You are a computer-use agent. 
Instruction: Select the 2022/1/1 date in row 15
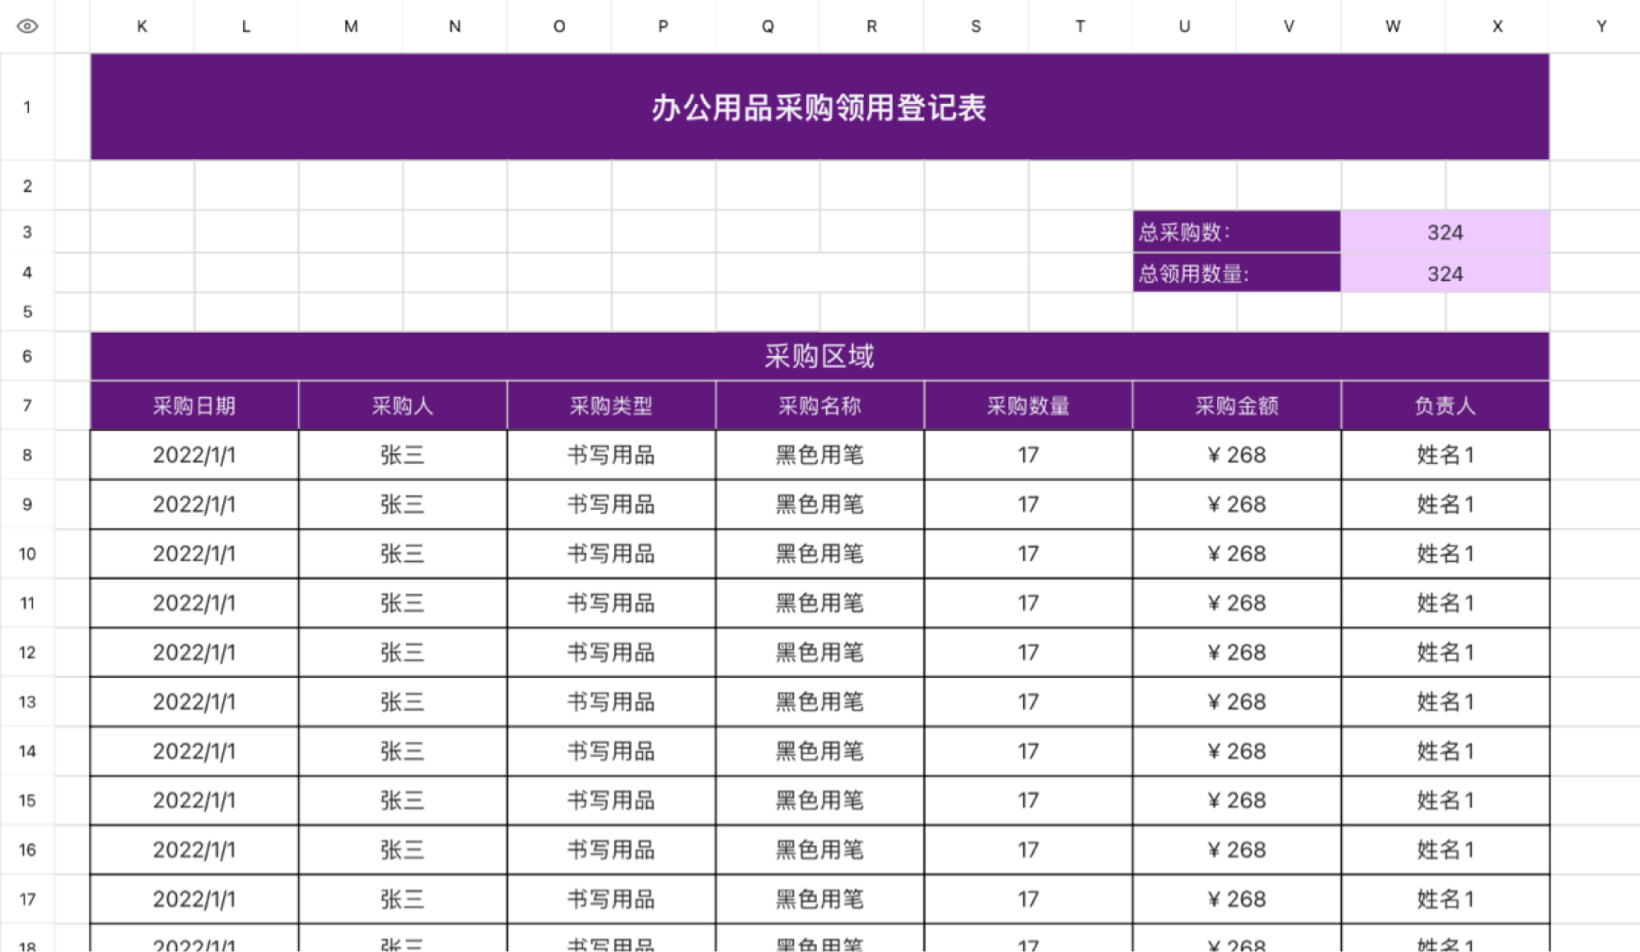[x=194, y=800]
